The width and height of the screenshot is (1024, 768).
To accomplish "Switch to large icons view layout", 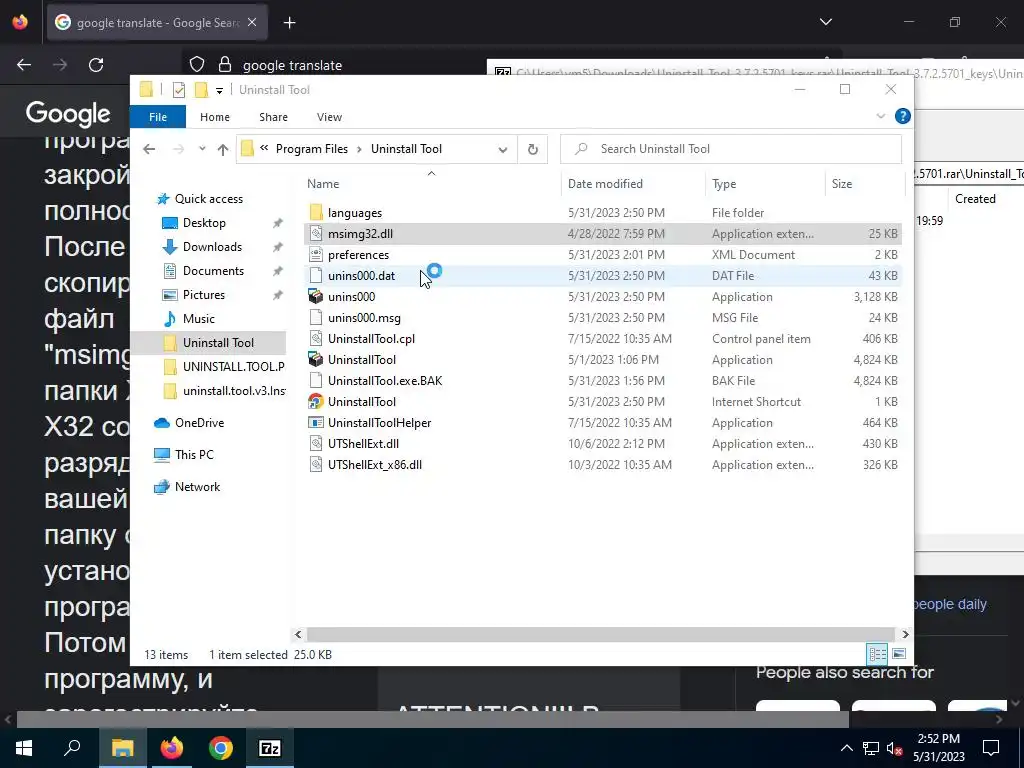I will point(899,654).
